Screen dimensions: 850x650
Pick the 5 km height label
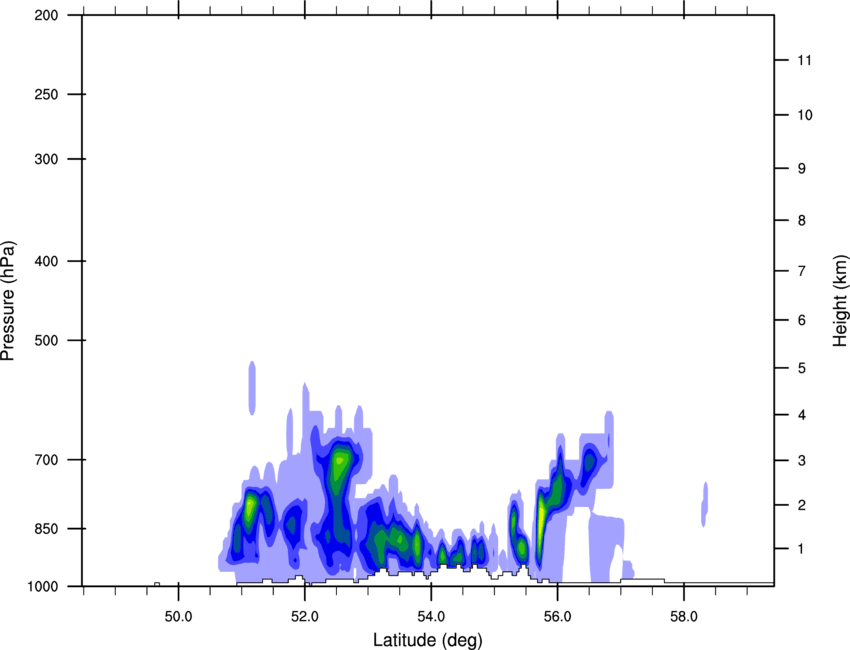click(x=802, y=368)
